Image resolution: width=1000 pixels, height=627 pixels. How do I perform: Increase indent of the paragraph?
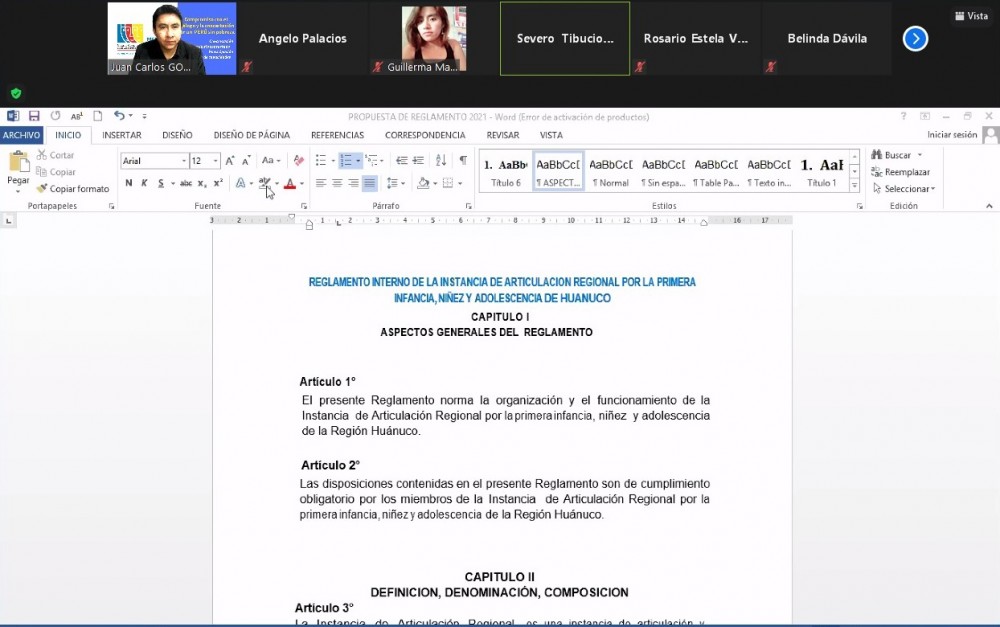[x=417, y=160]
